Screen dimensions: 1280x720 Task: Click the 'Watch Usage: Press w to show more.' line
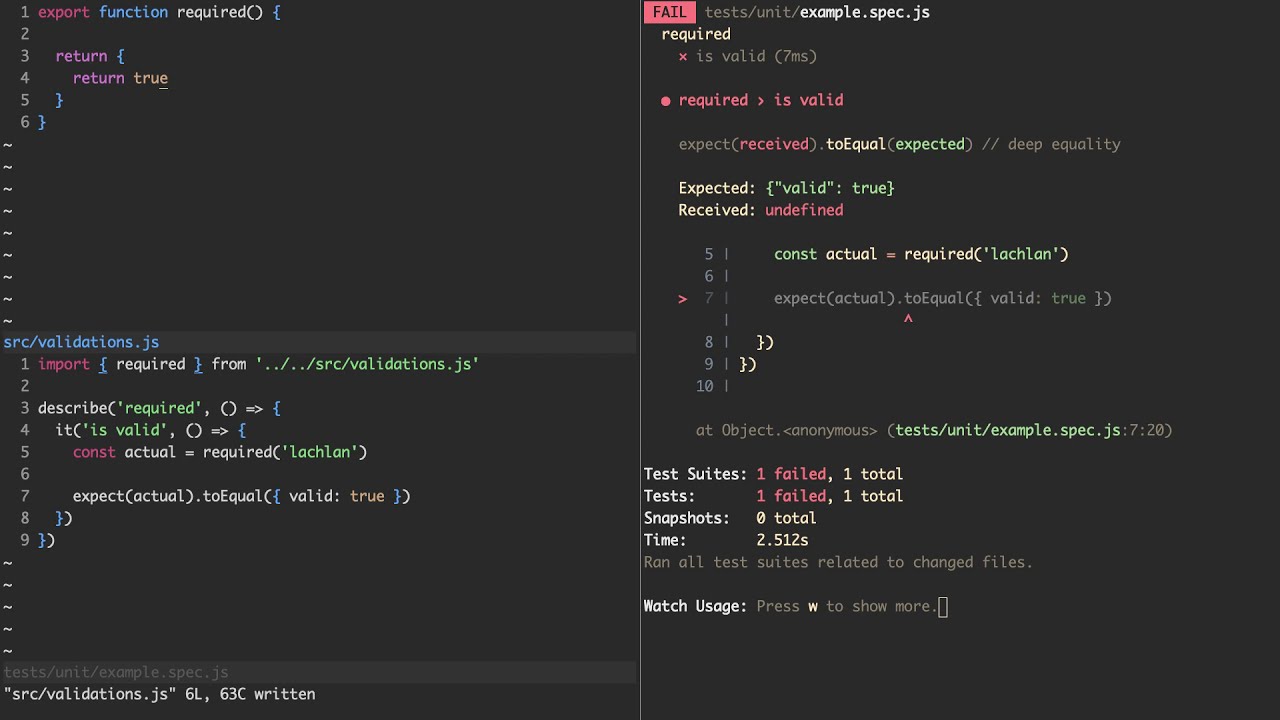(791, 606)
